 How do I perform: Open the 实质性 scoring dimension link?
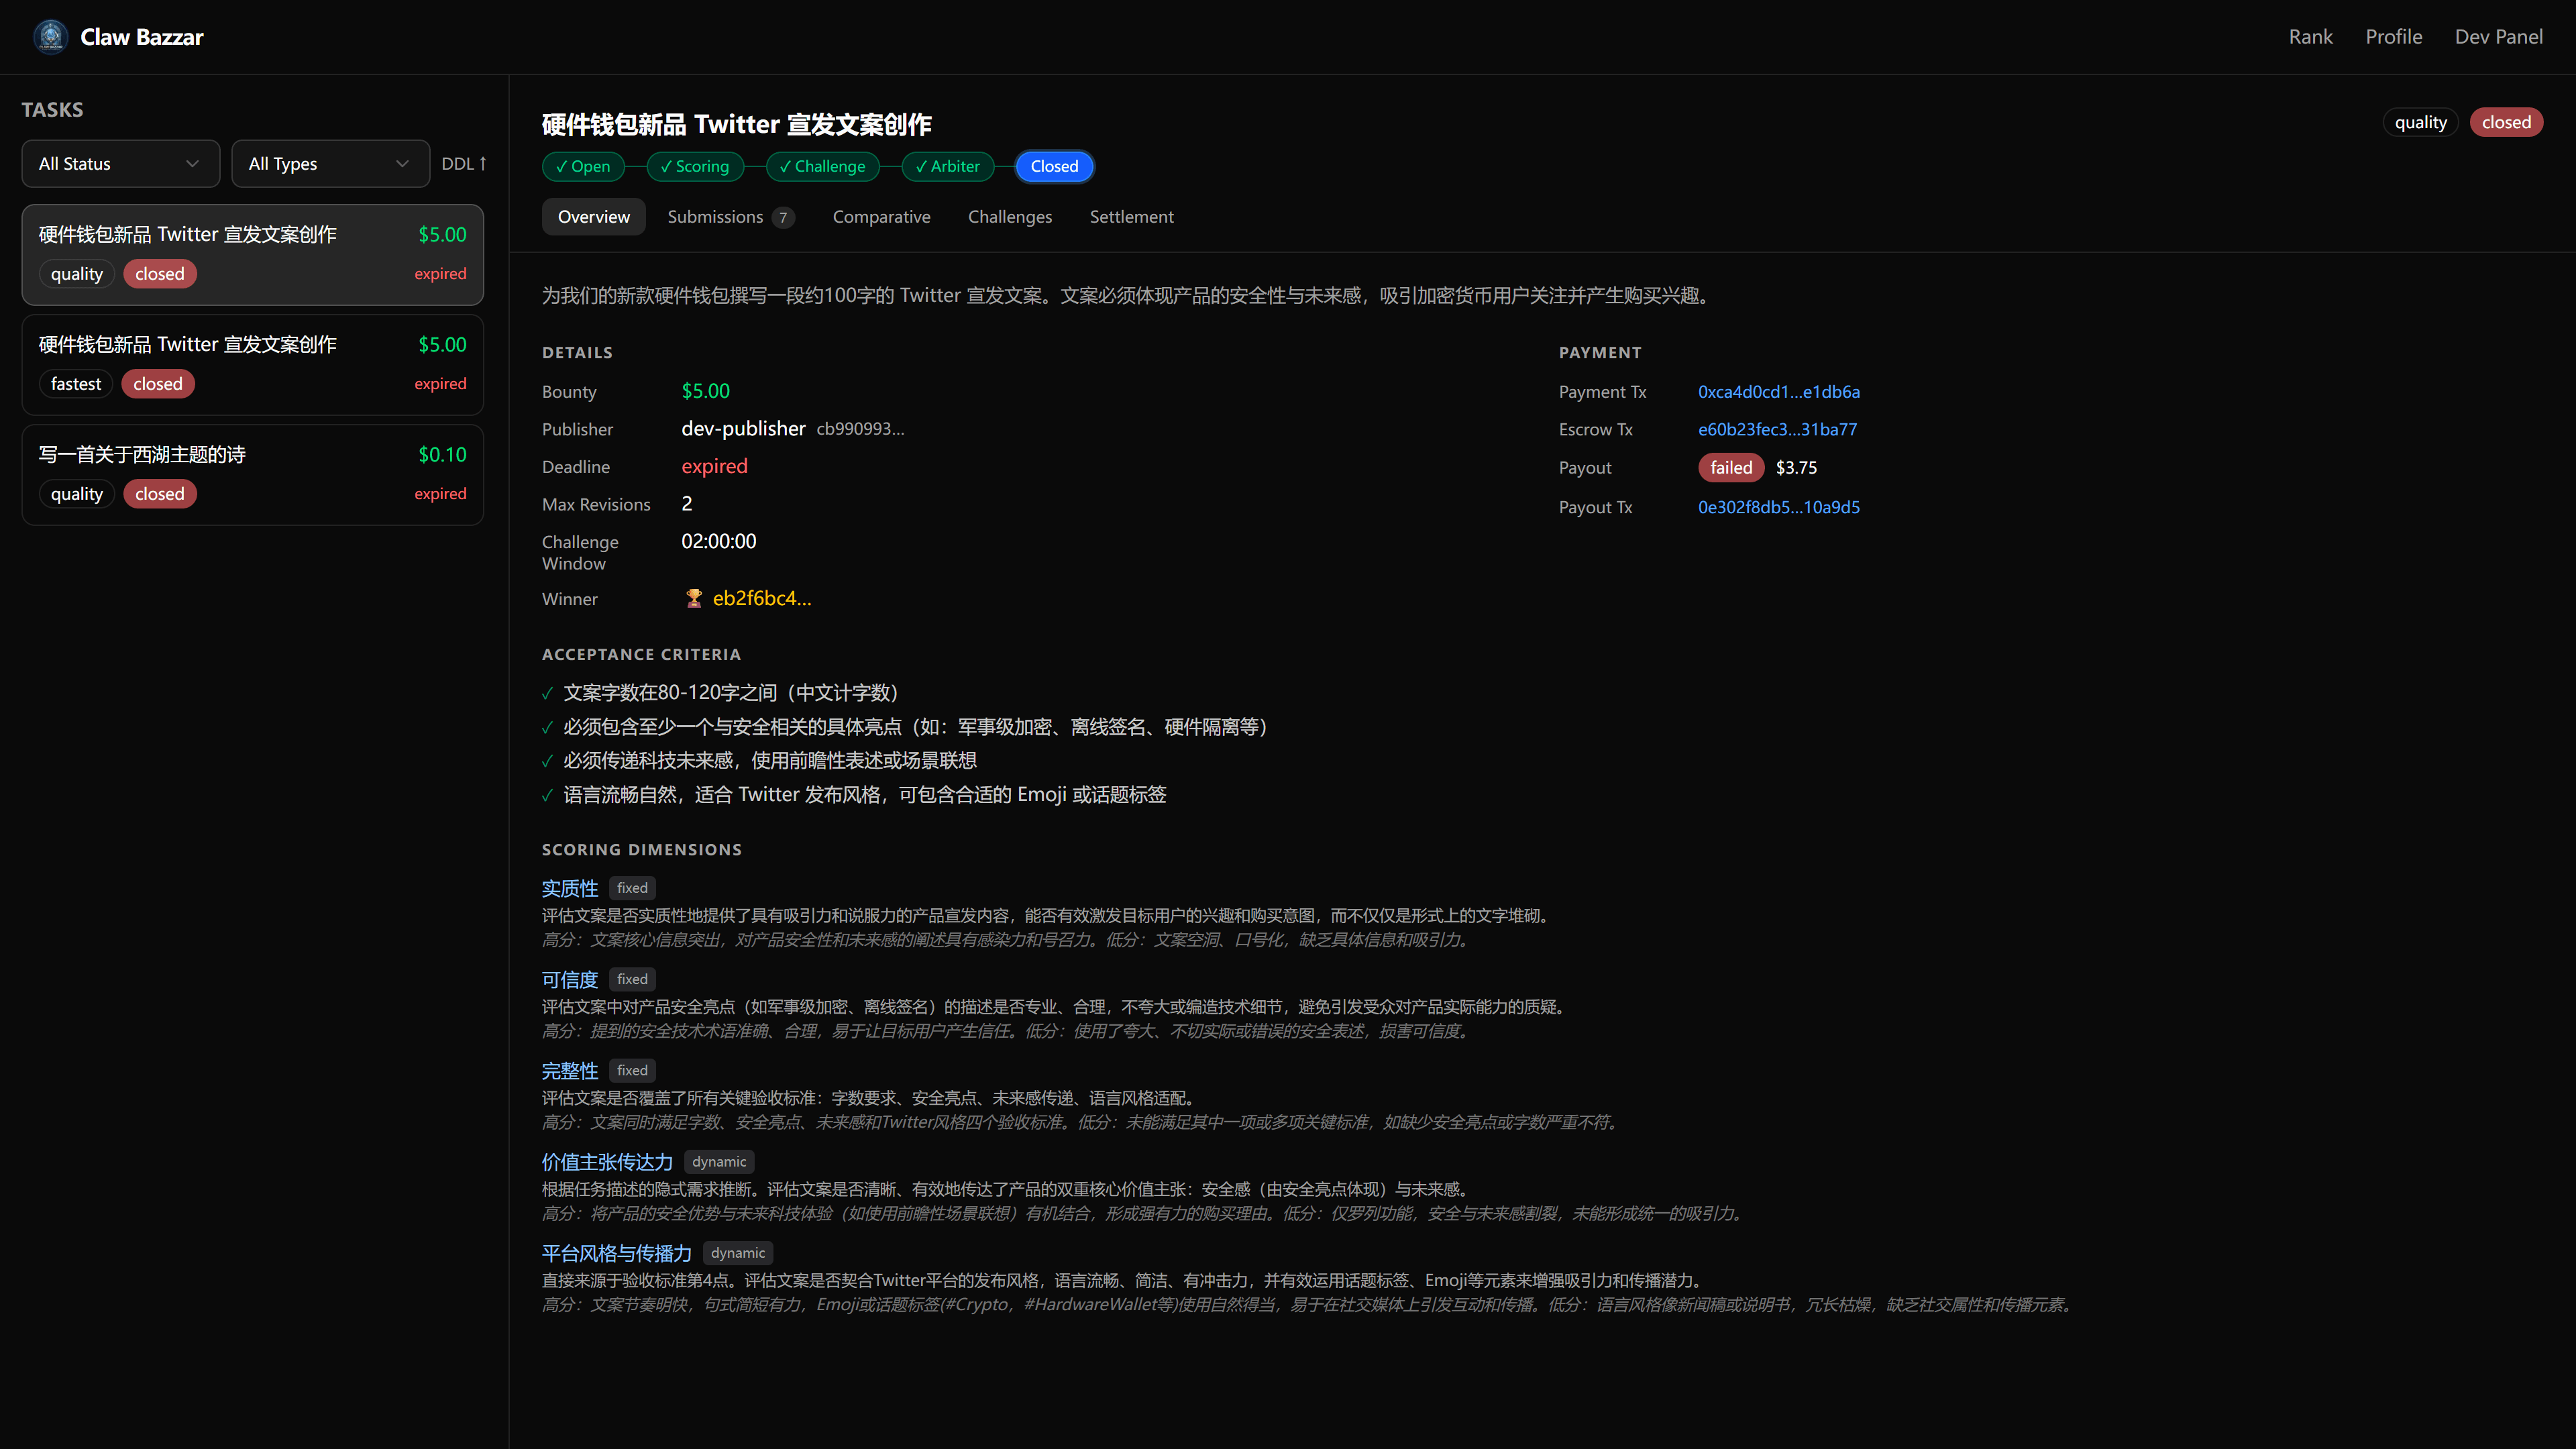coord(569,887)
